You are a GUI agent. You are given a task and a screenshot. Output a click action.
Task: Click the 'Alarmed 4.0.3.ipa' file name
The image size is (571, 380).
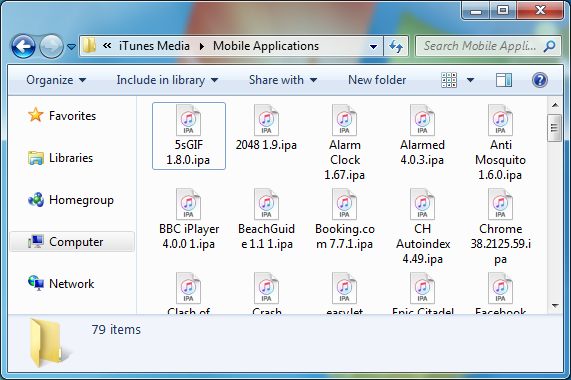click(x=422, y=152)
